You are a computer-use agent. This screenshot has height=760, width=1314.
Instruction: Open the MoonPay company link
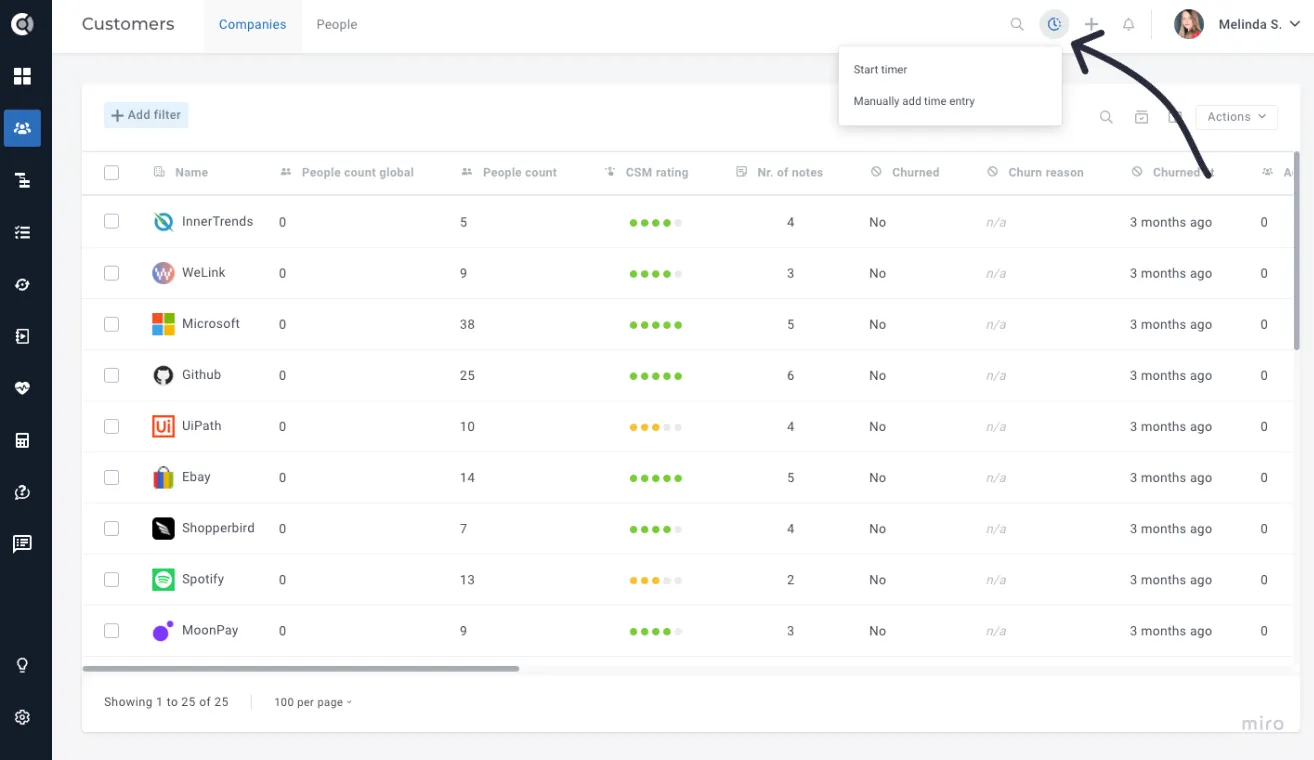point(210,630)
